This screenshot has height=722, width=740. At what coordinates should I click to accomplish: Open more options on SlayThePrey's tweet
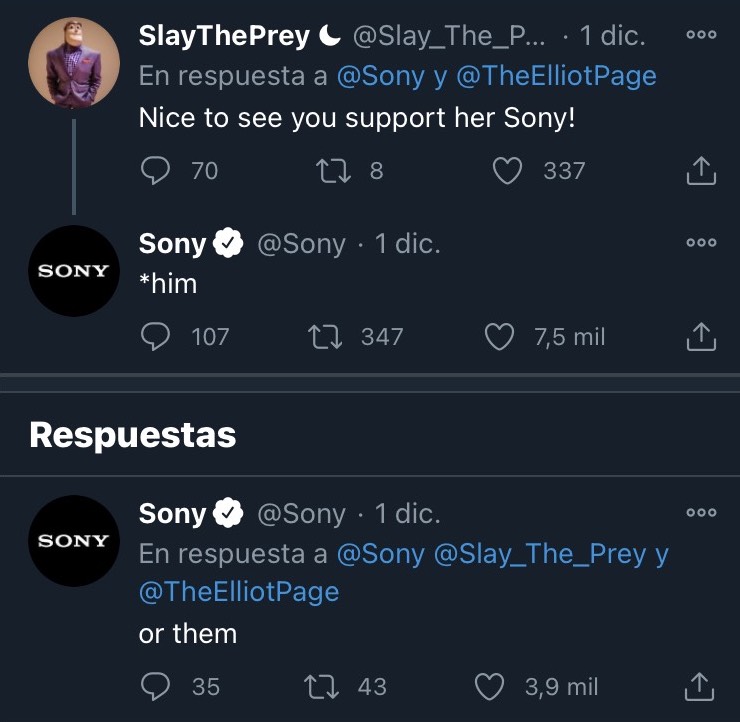702,34
